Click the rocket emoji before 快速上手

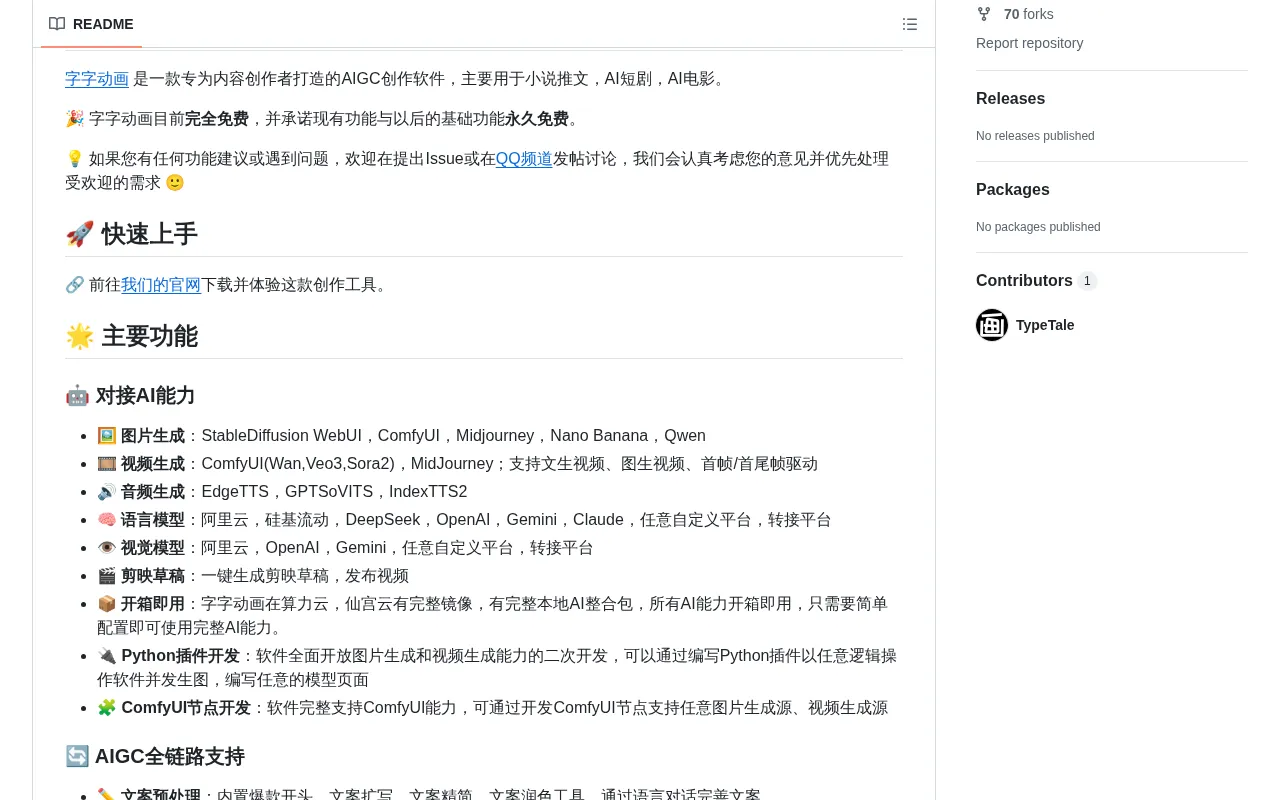tap(79, 234)
